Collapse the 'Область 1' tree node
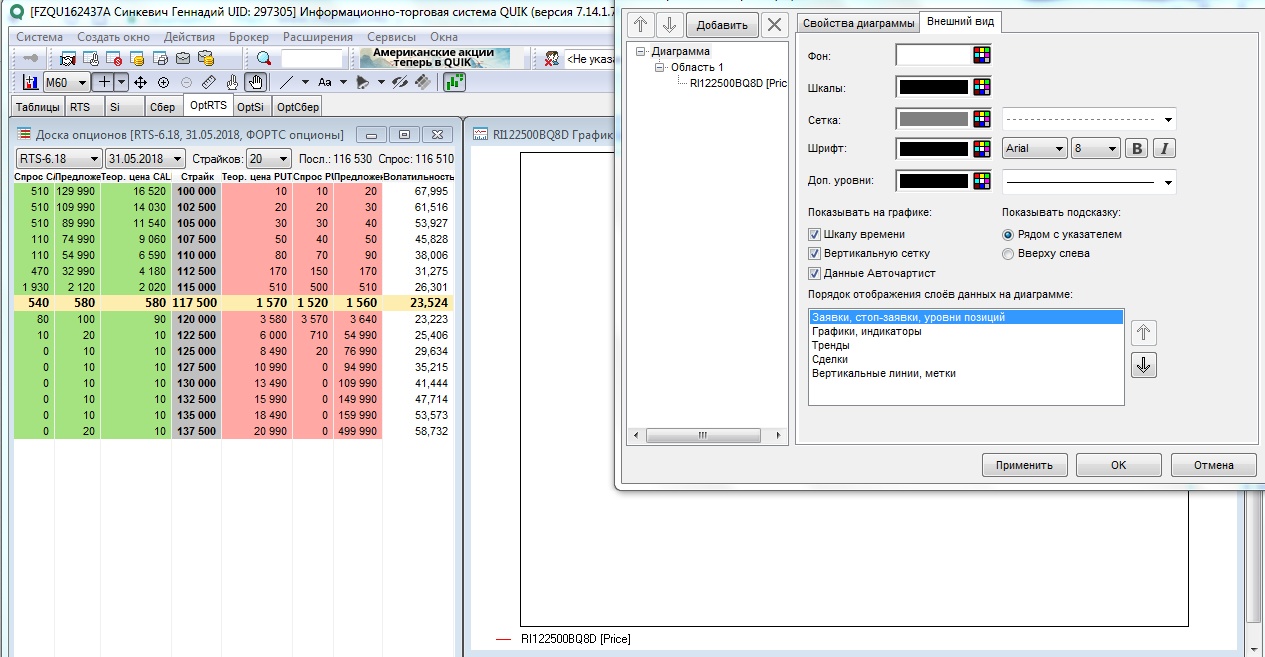Image resolution: width=1265 pixels, height=657 pixels. click(660, 67)
